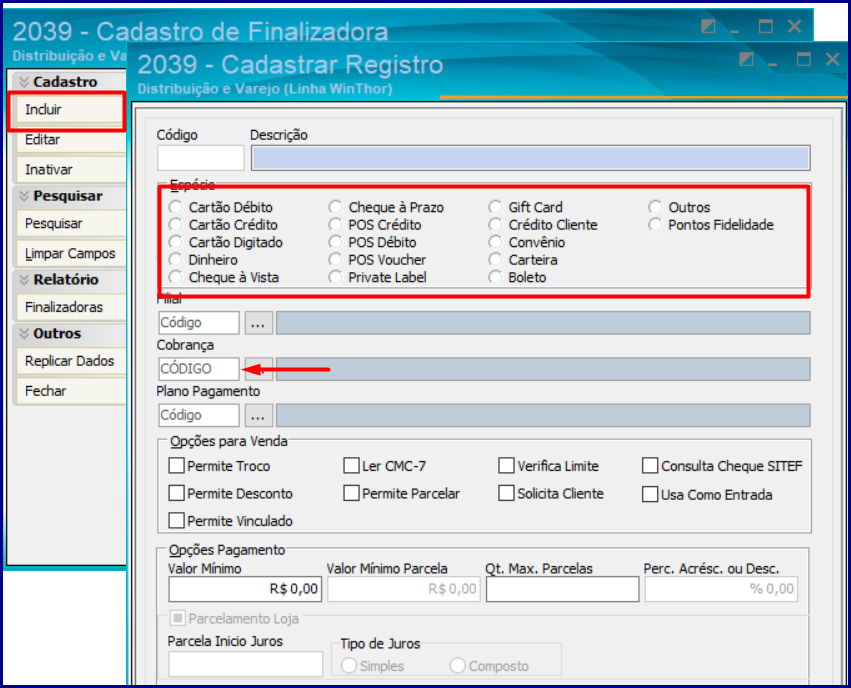
Task: Click the Parcela Inicio Juros field
Action: pos(245,664)
